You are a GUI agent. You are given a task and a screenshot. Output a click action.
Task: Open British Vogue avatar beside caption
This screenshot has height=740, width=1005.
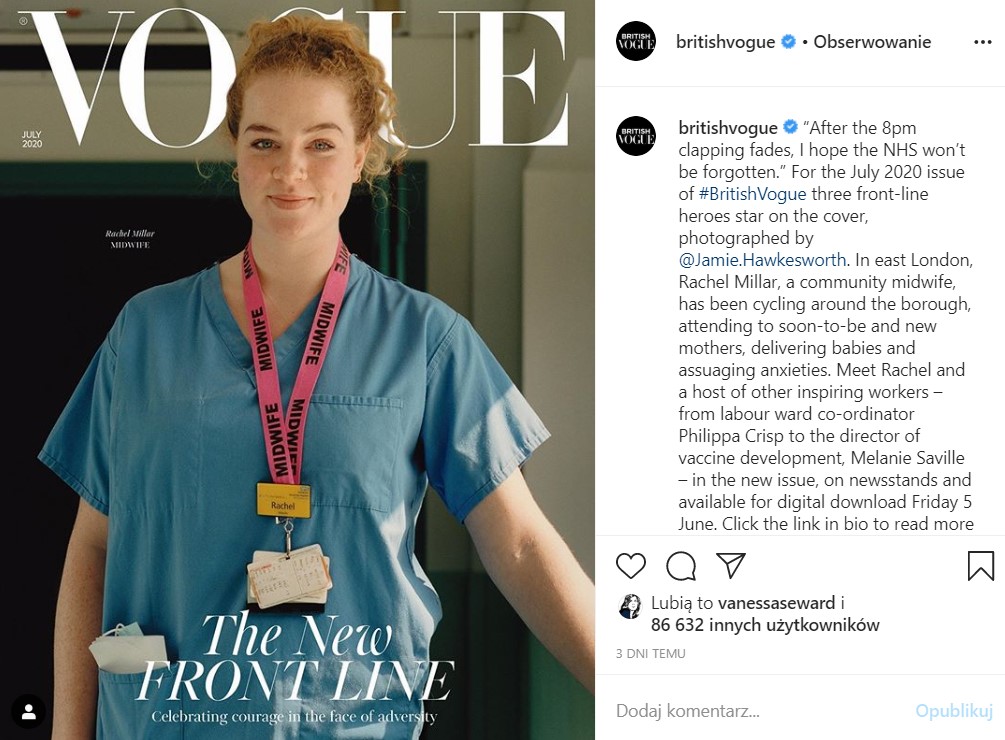pyautogui.click(x=636, y=136)
